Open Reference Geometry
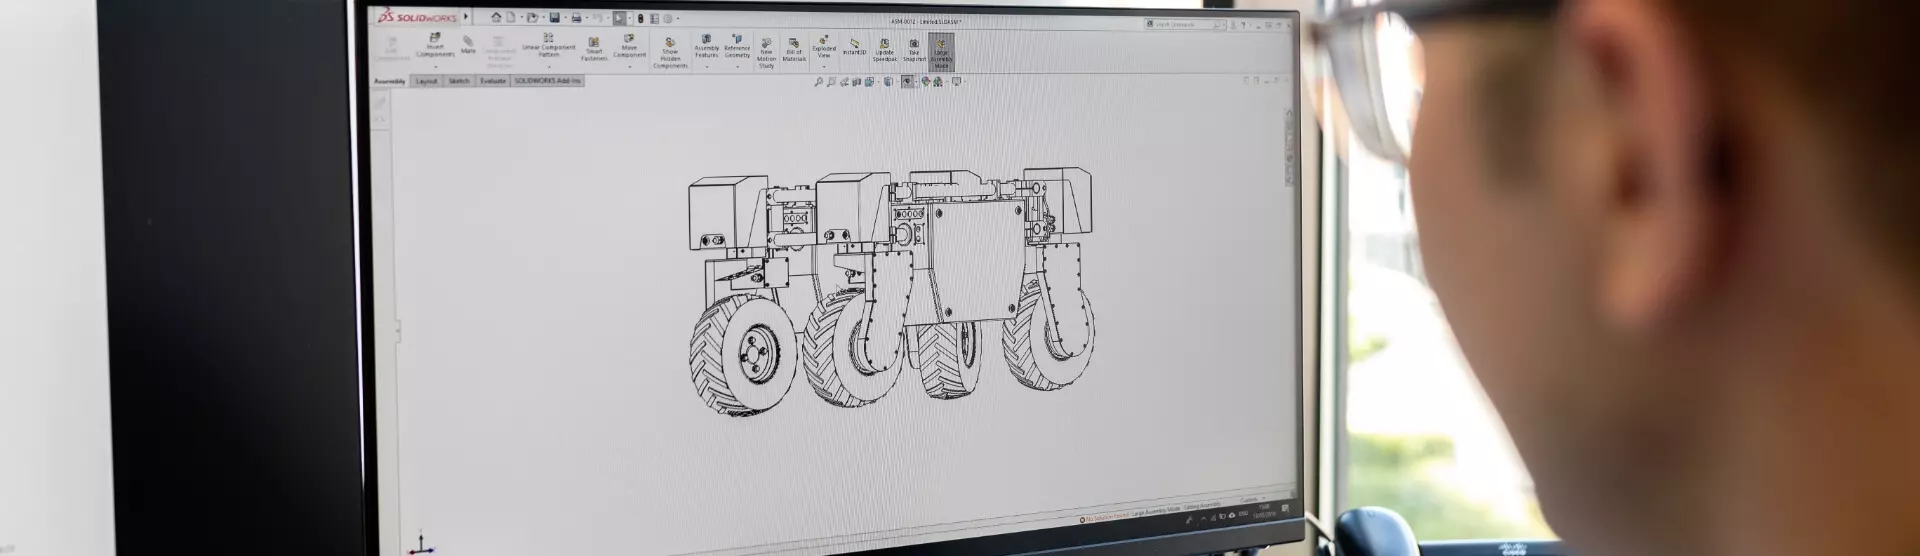Screen dimensions: 1920x556 pos(737,46)
